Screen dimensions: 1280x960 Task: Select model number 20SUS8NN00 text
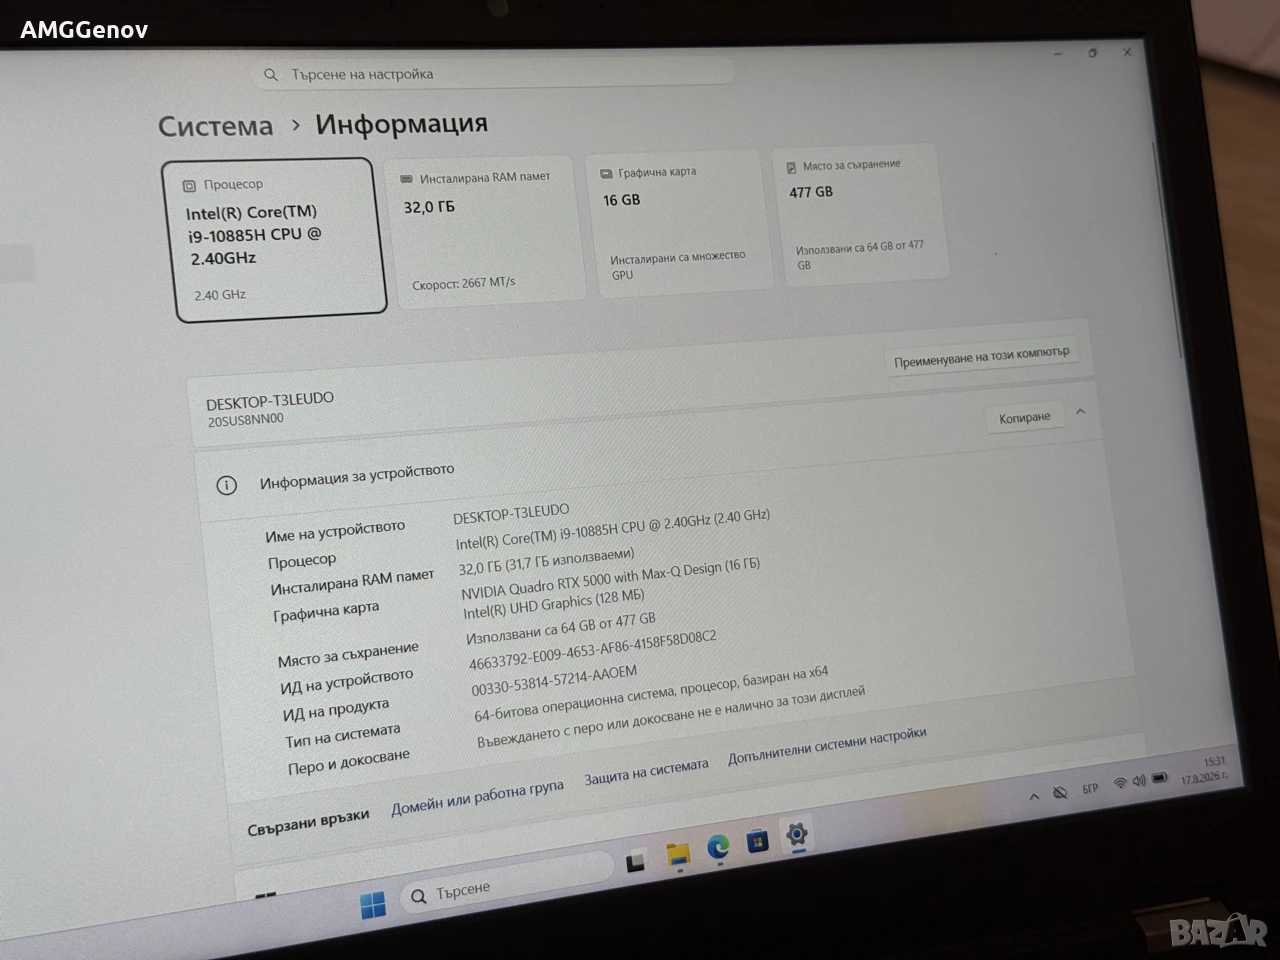click(x=246, y=421)
